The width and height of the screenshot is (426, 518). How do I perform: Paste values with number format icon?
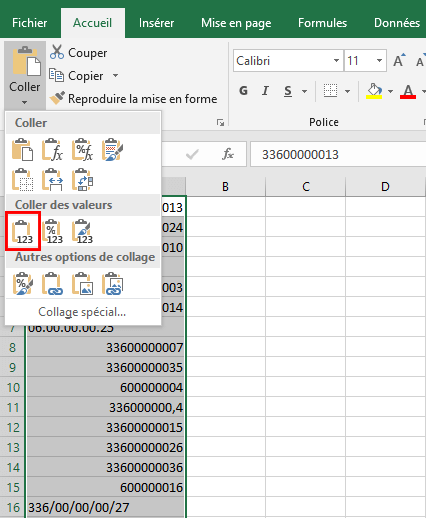53,231
